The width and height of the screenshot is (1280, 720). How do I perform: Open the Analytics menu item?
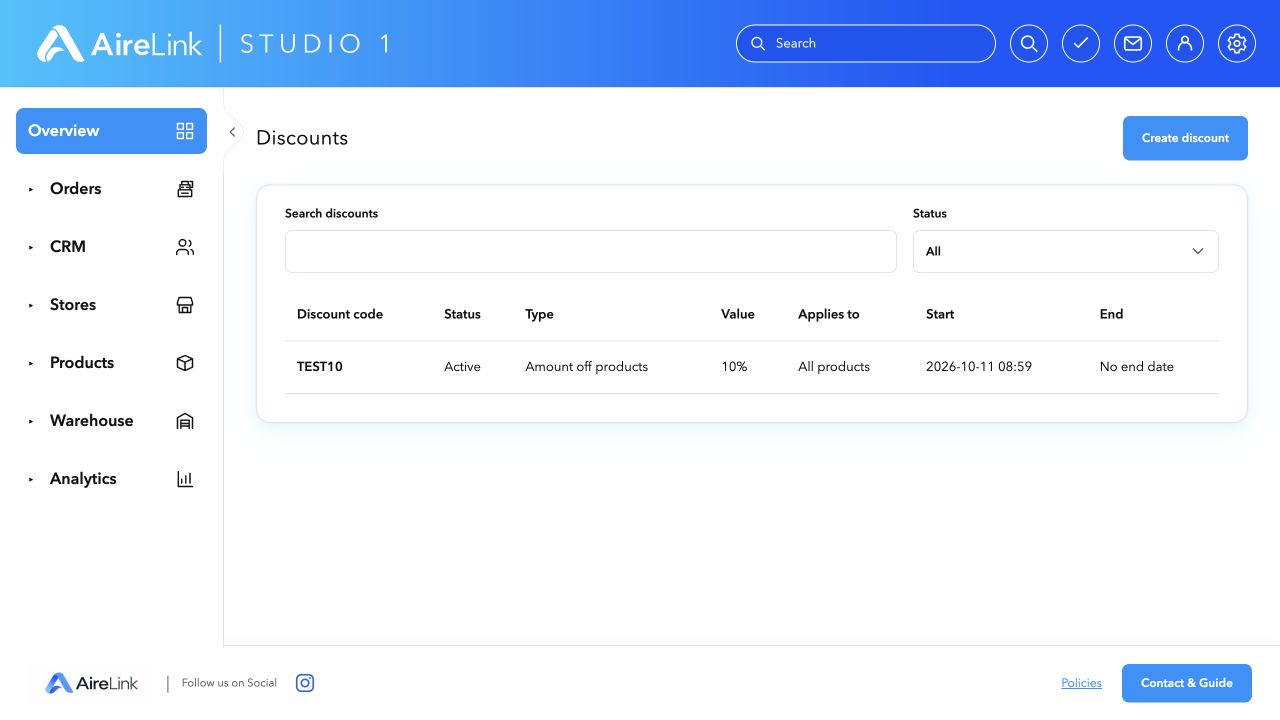pos(111,479)
